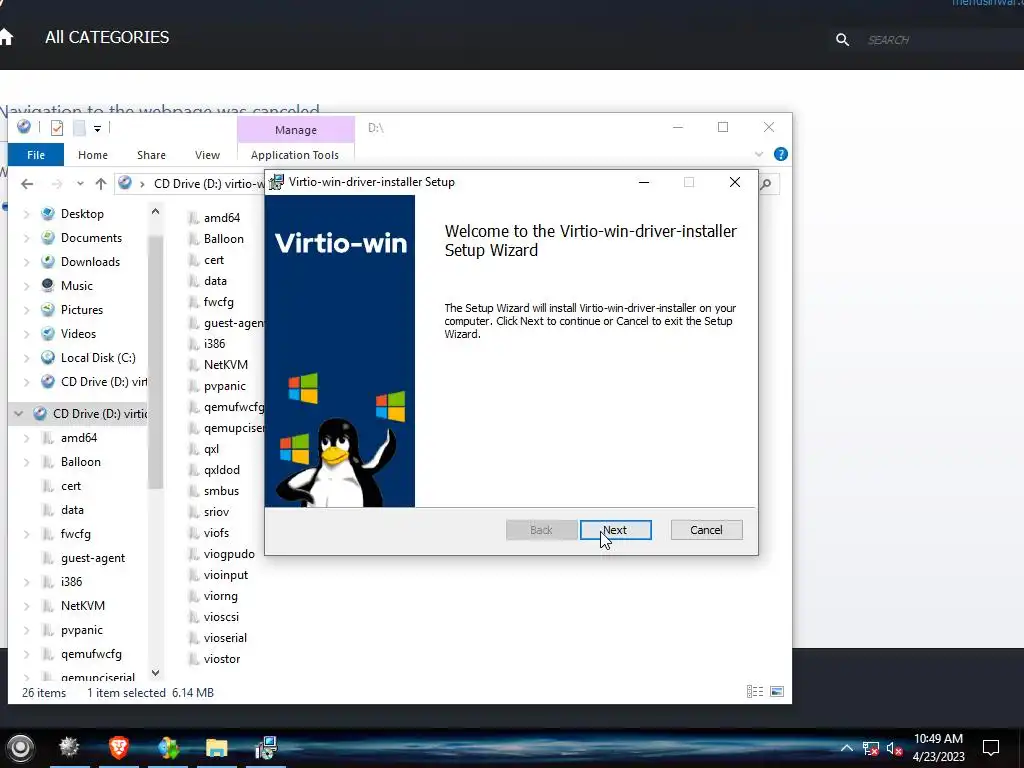Open All CATEGORIES on the webpage

(107, 37)
